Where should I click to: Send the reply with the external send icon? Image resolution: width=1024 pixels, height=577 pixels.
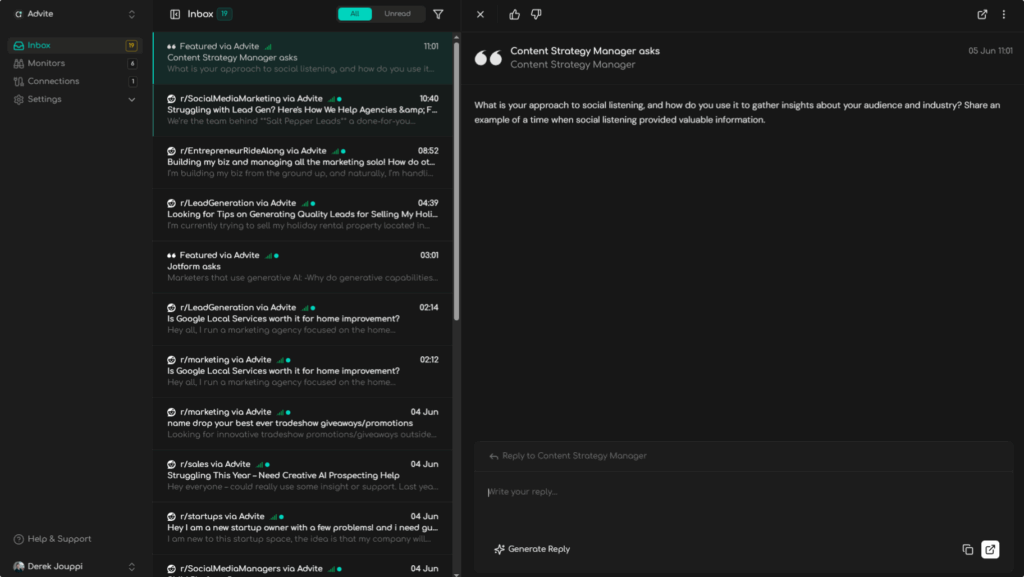990,549
